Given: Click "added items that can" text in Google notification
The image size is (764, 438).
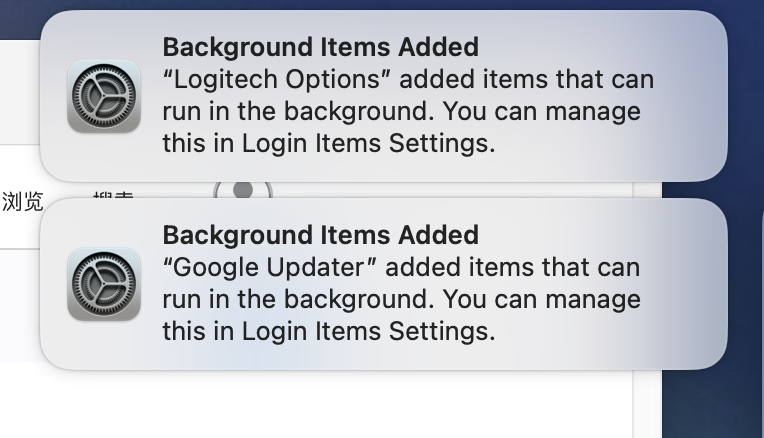Looking at the screenshot, I should click(x=512, y=267).
